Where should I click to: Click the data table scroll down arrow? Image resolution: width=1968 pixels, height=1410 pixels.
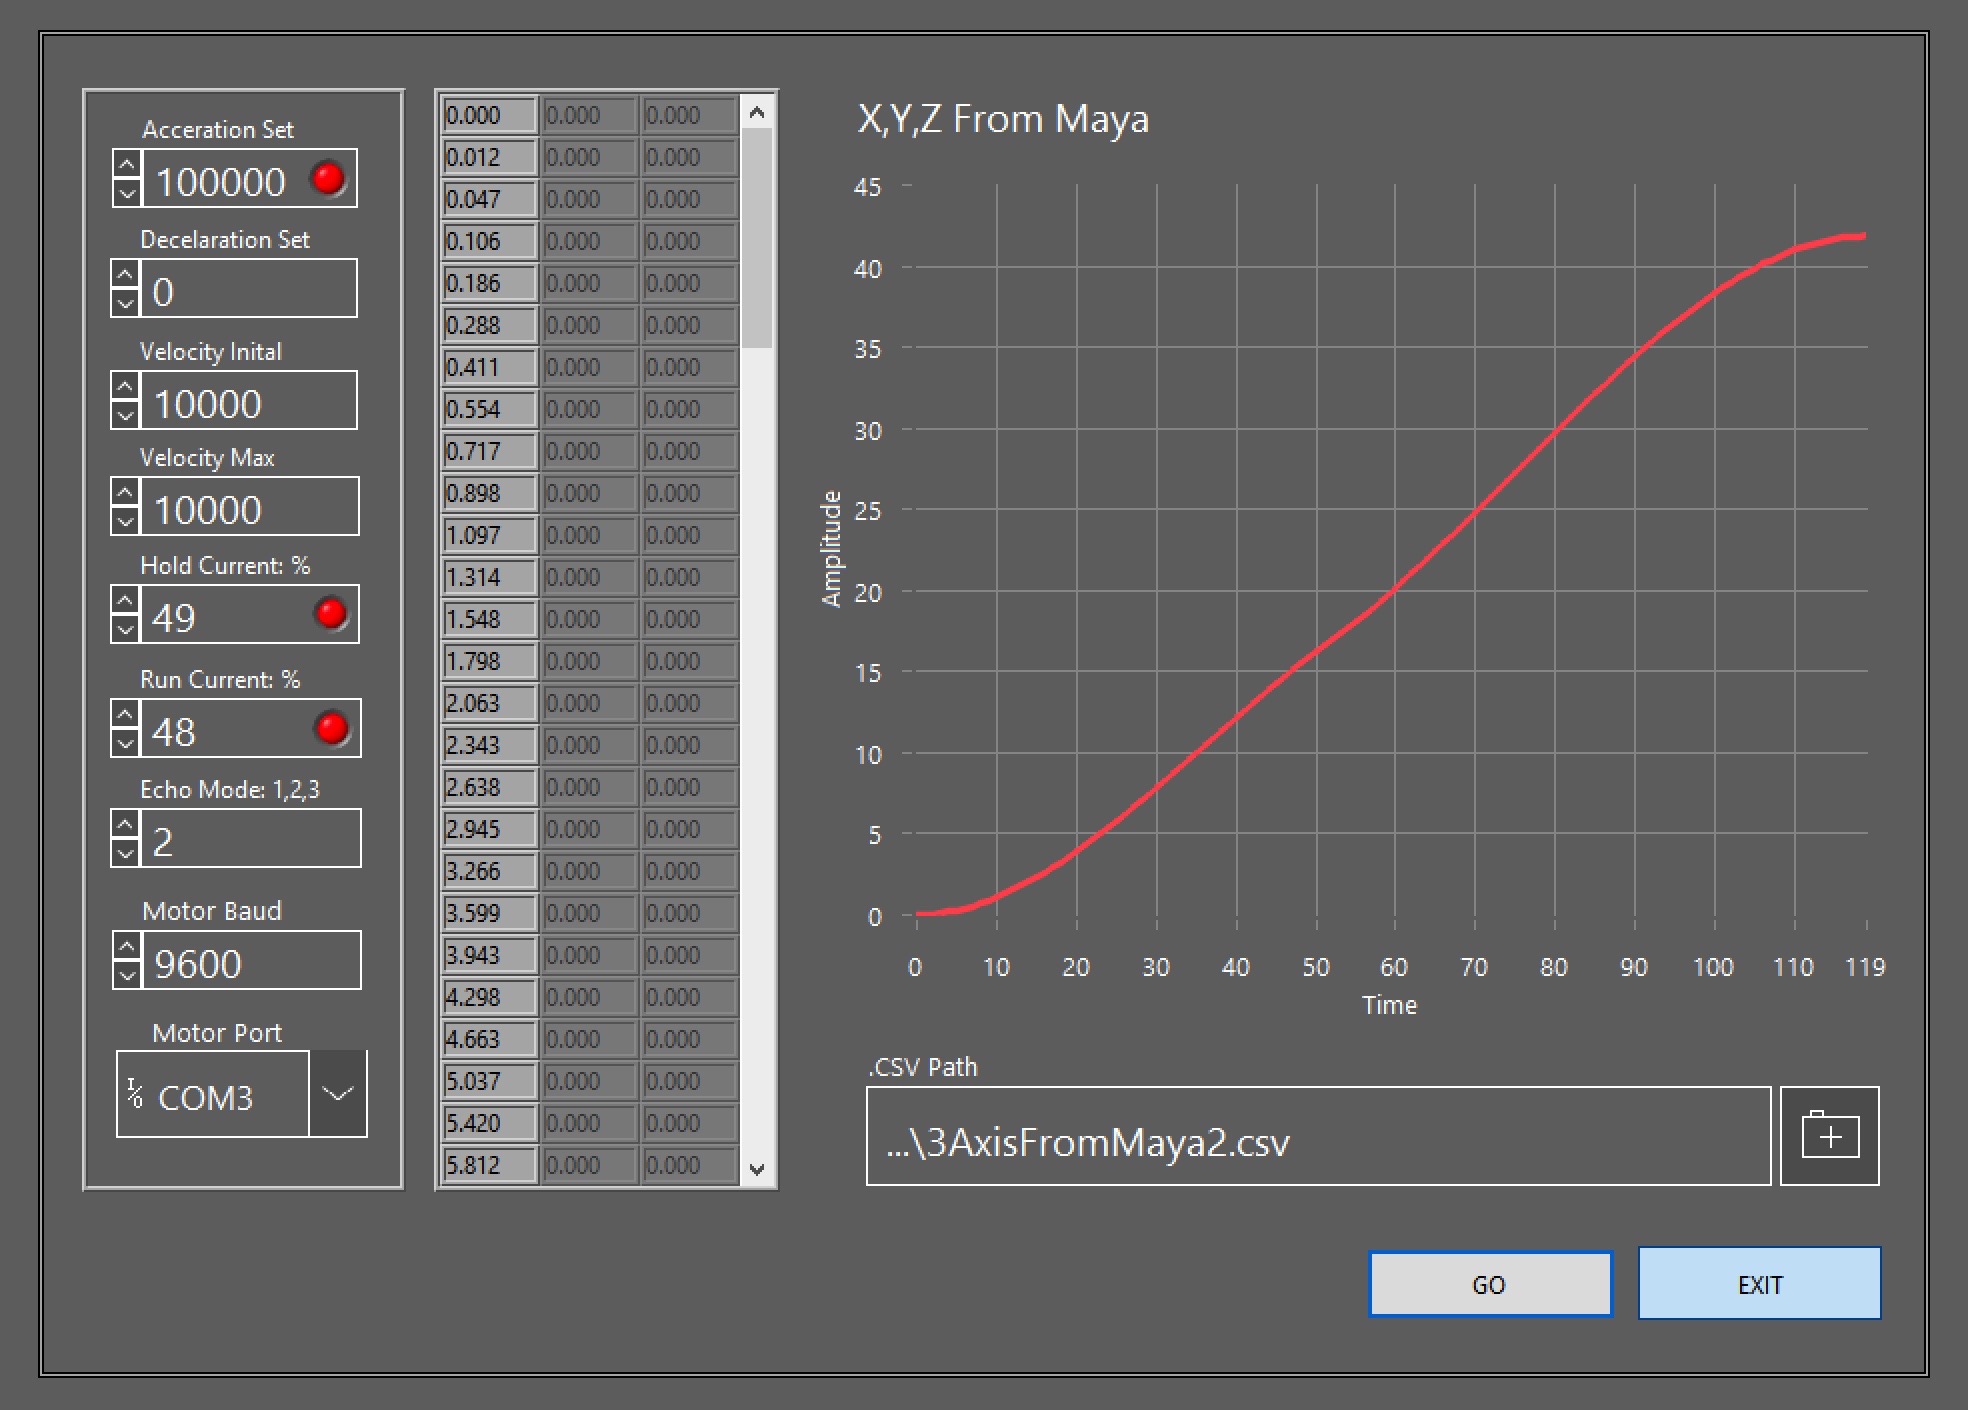(x=757, y=1168)
